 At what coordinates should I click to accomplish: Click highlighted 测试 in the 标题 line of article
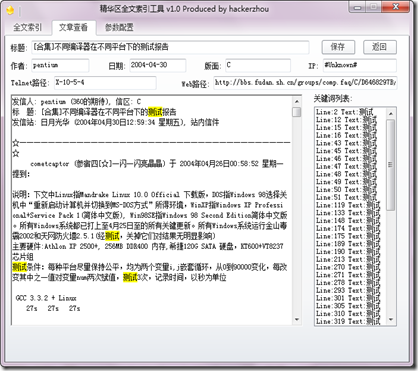pyautogui.click(x=155, y=112)
